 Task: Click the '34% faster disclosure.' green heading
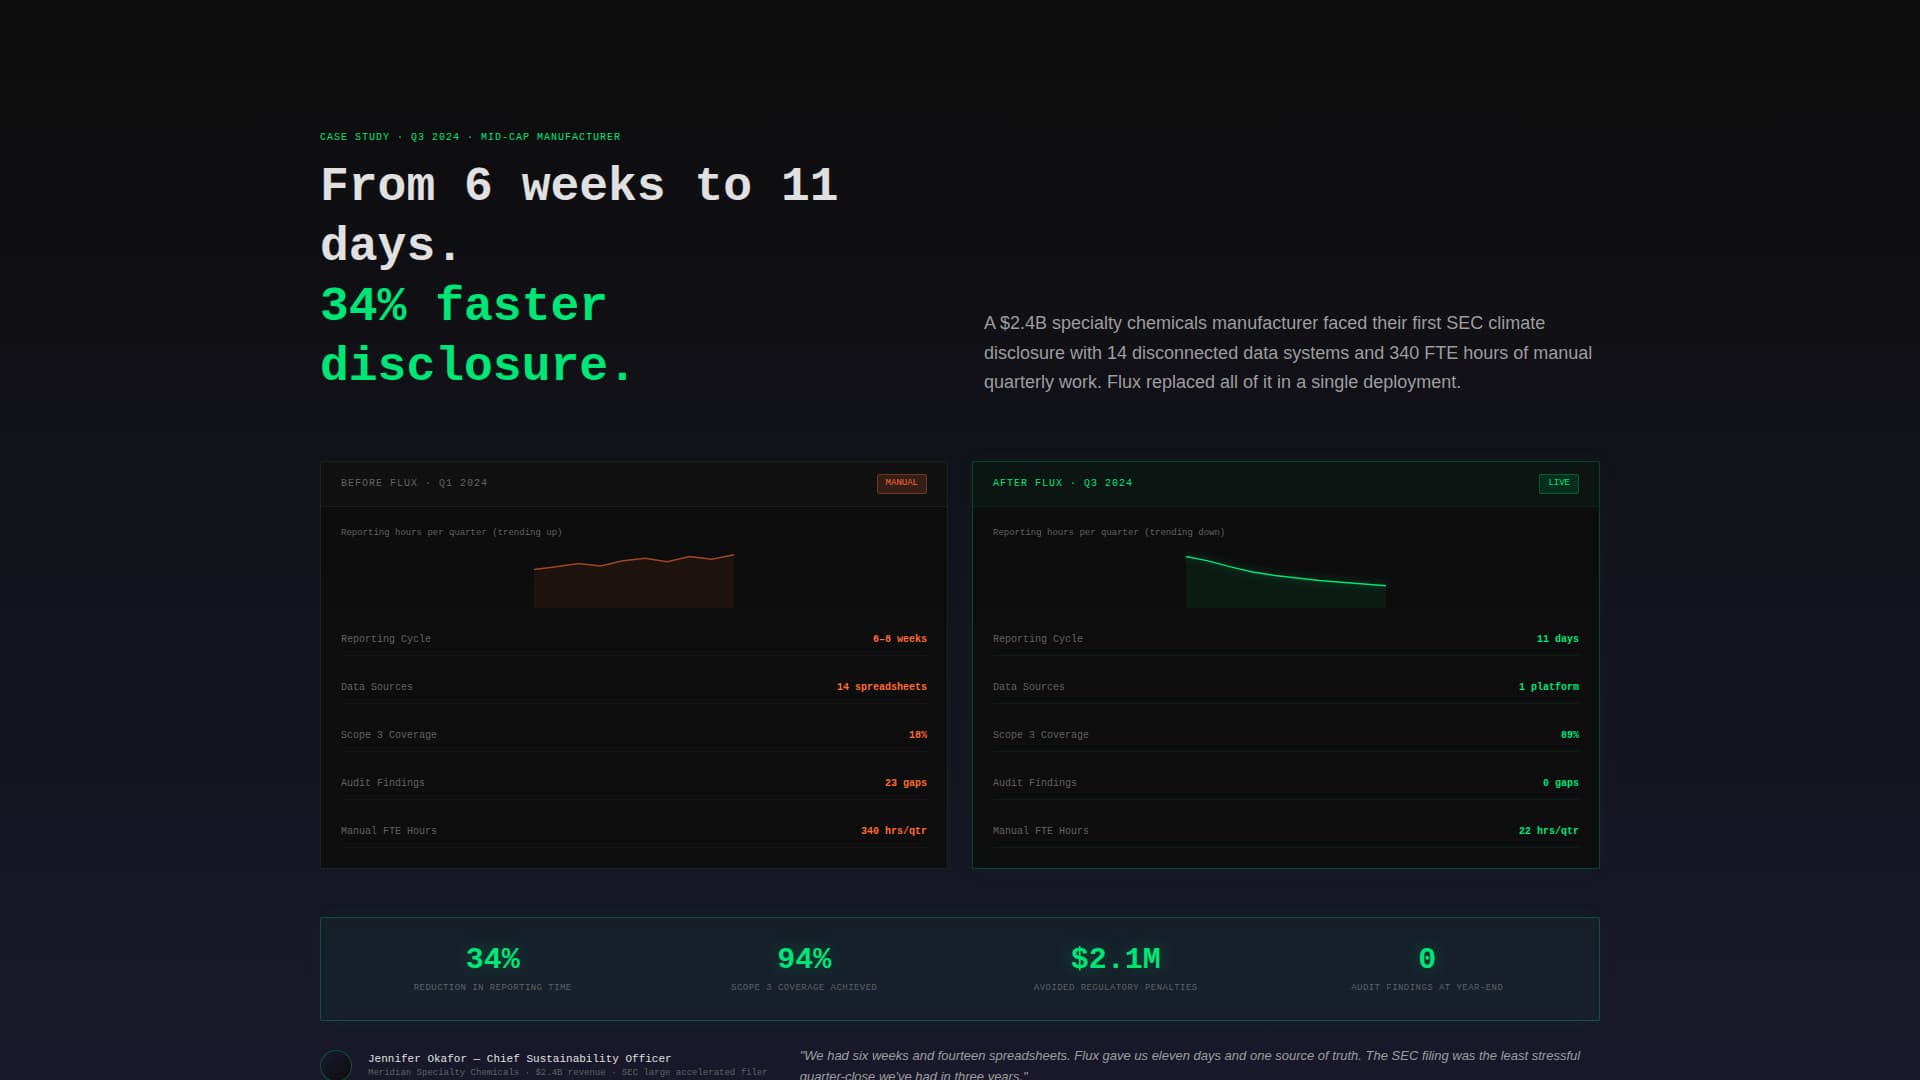[x=477, y=335]
